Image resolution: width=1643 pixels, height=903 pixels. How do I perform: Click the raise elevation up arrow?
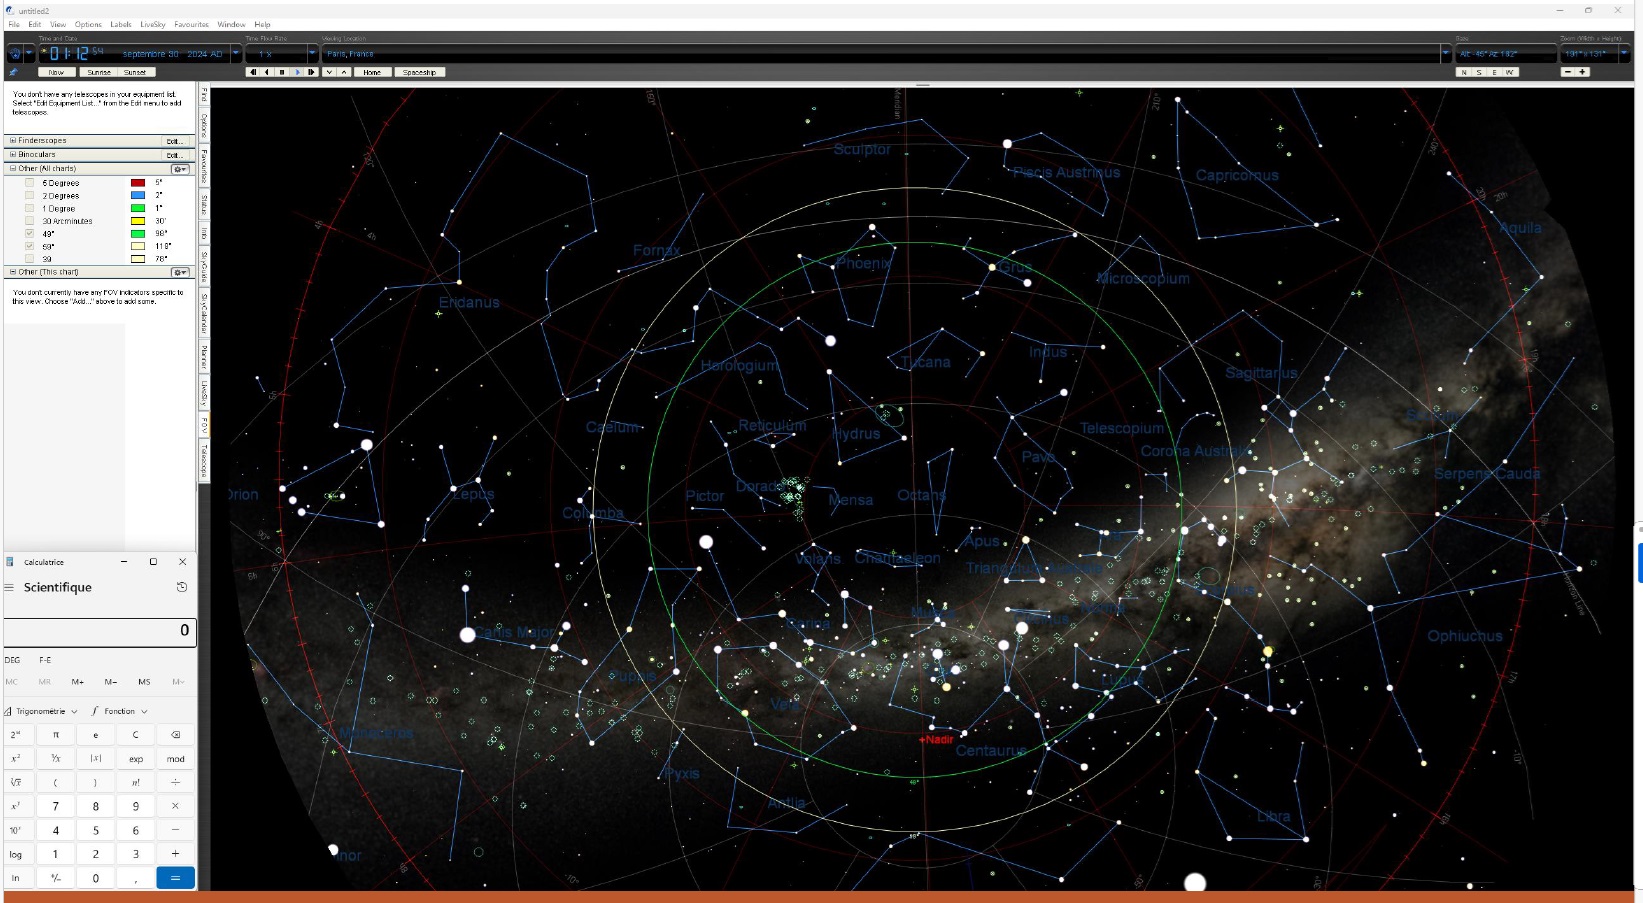pos(344,72)
